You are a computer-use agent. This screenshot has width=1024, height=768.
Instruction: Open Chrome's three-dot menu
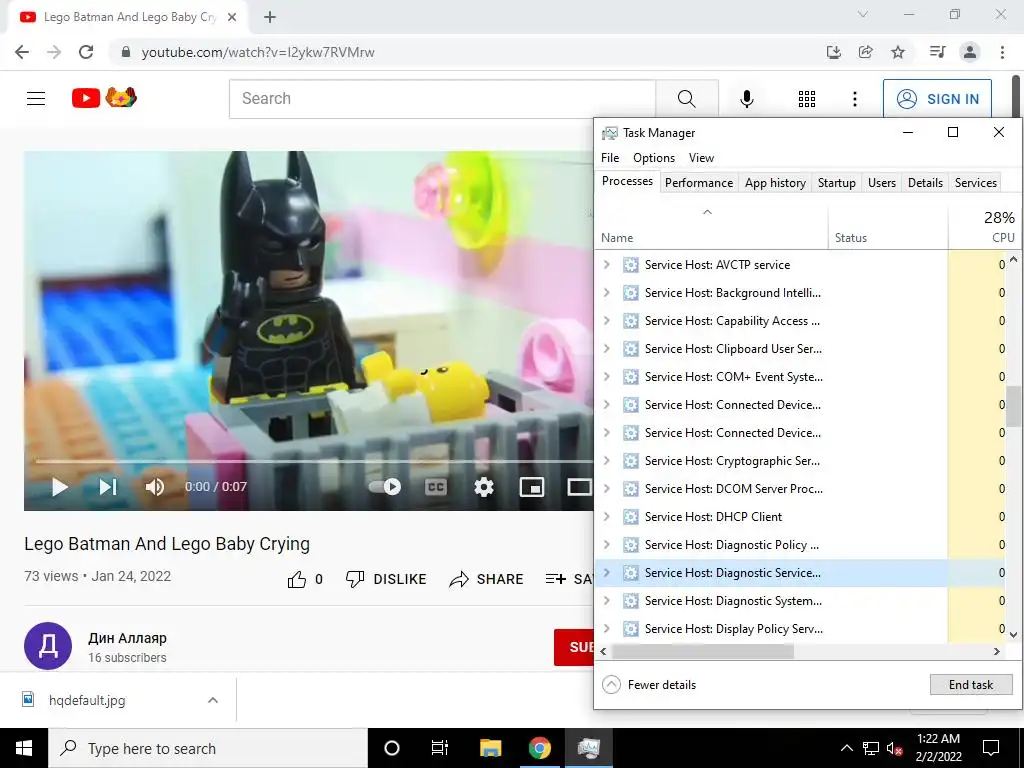click(x=1002, y=52)
